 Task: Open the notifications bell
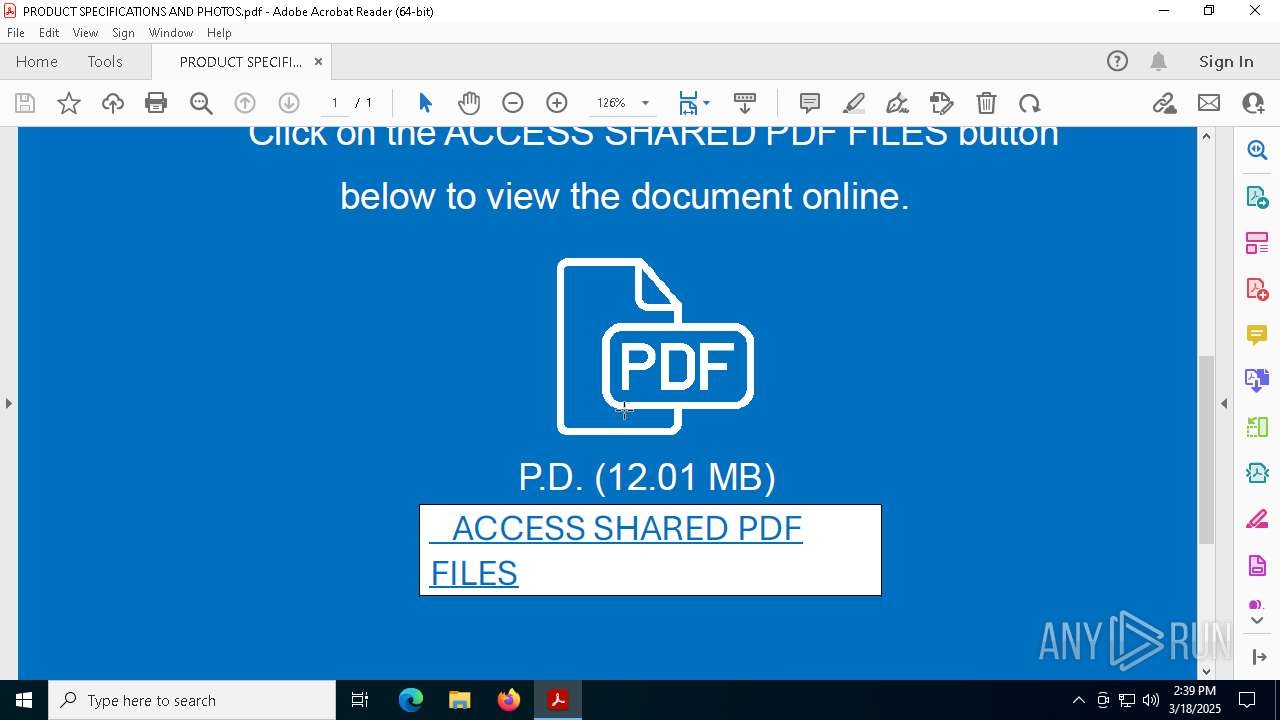click(1158, 61)
